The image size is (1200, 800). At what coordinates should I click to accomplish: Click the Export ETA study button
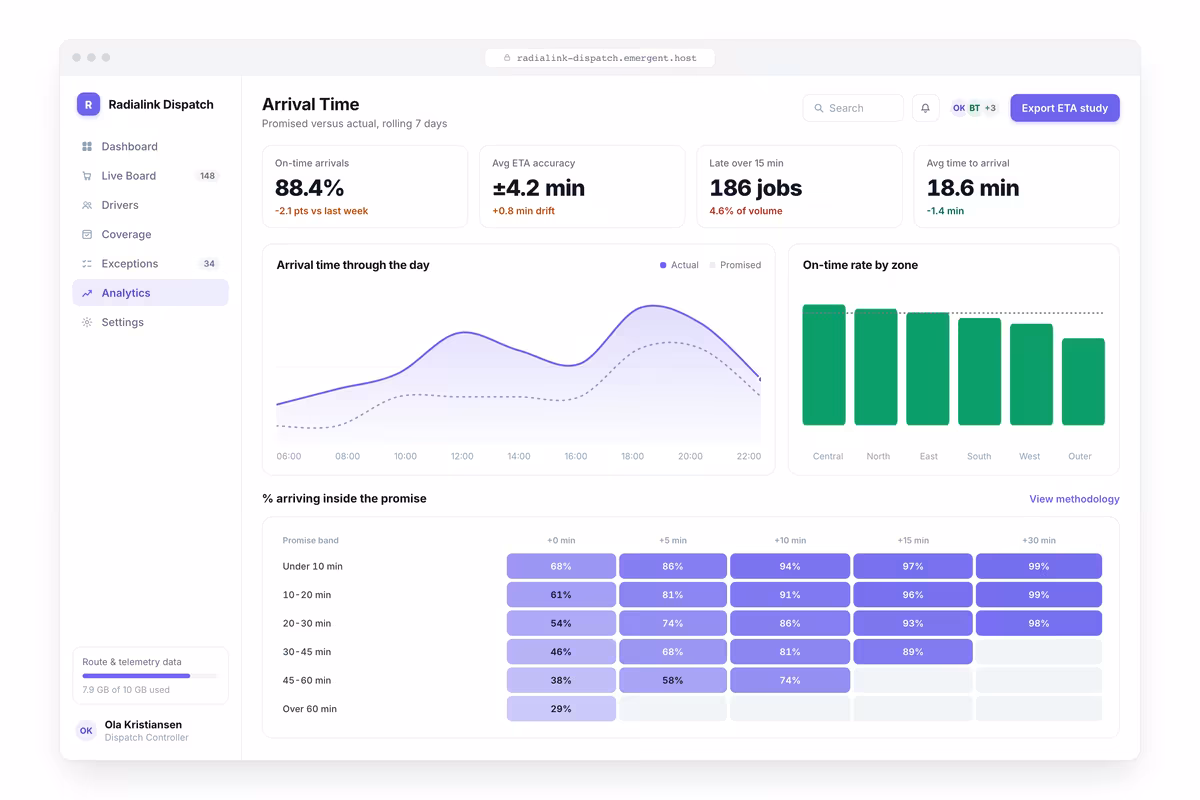point(1065,108)
